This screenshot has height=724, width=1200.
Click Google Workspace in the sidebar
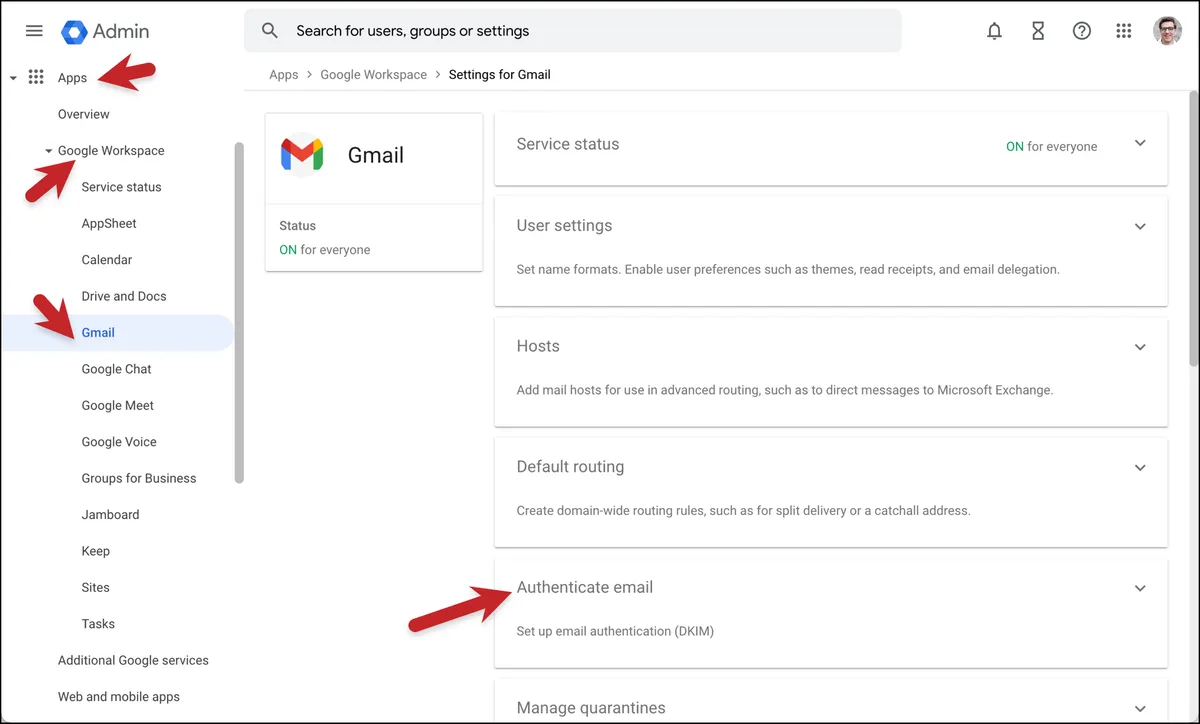coord(111,151)
